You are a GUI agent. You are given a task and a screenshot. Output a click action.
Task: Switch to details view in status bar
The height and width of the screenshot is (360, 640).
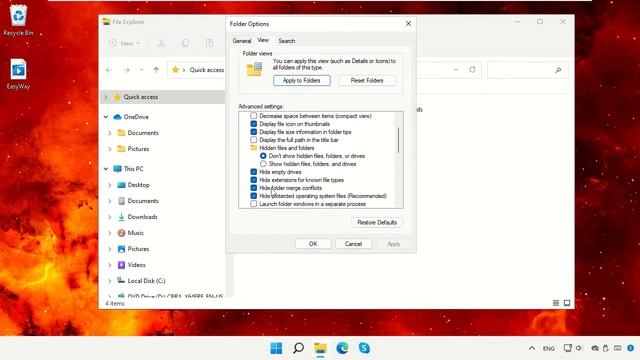point(556,303)
